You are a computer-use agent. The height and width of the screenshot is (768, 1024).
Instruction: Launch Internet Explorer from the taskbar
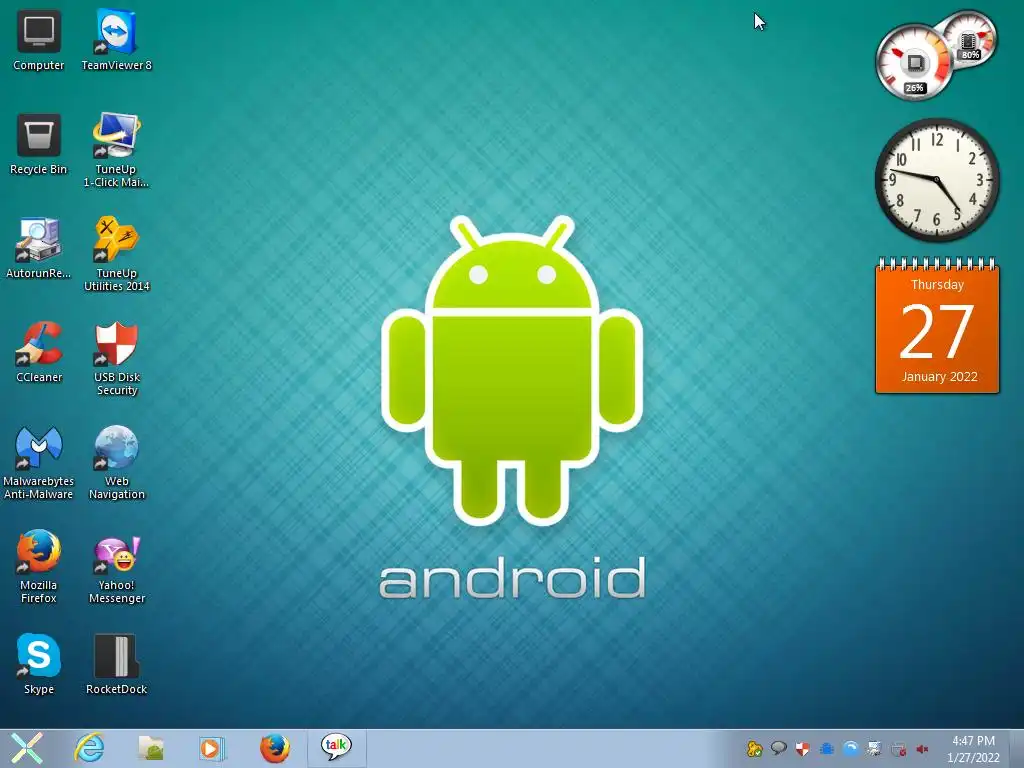(x=89, y=748)
